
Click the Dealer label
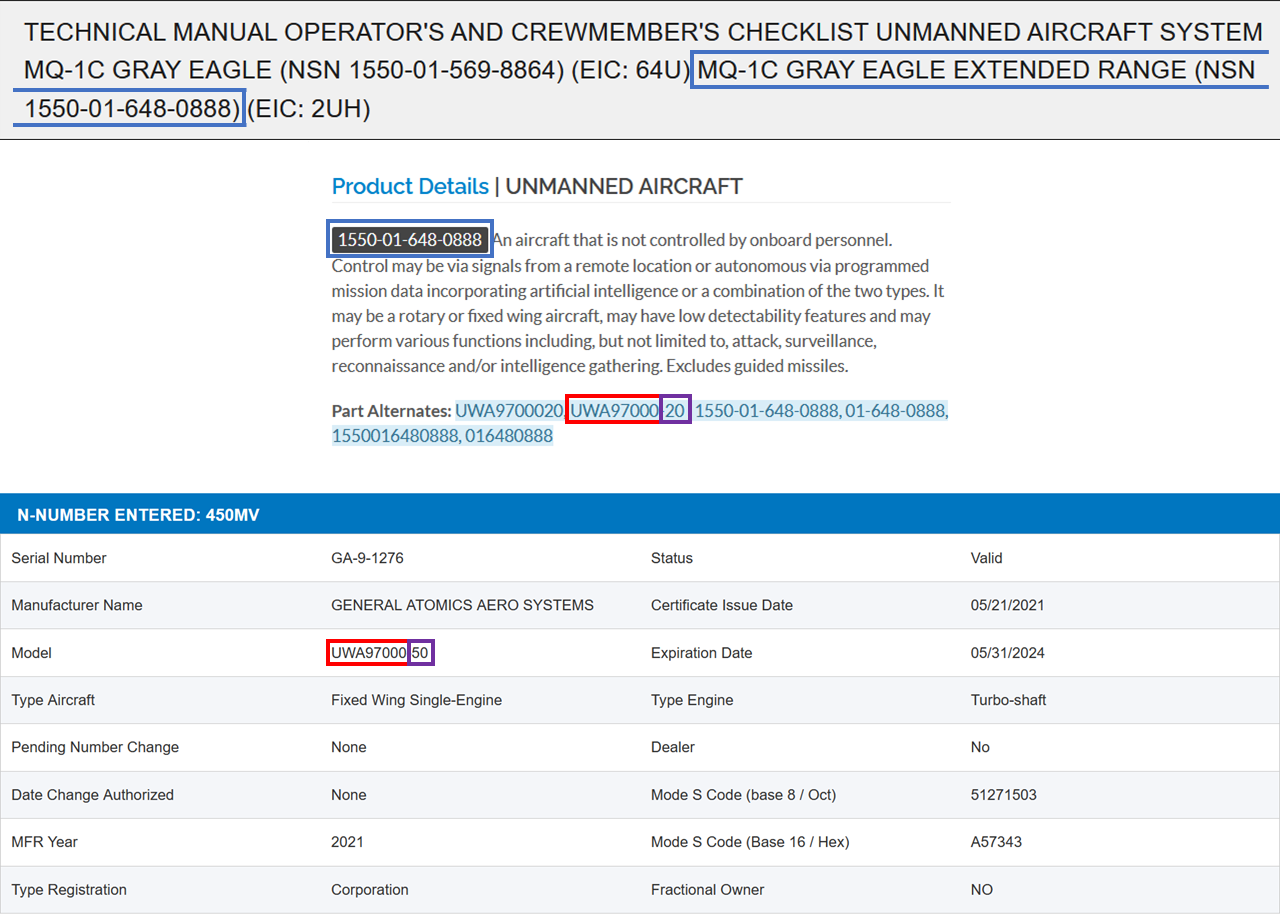point(673,747)
